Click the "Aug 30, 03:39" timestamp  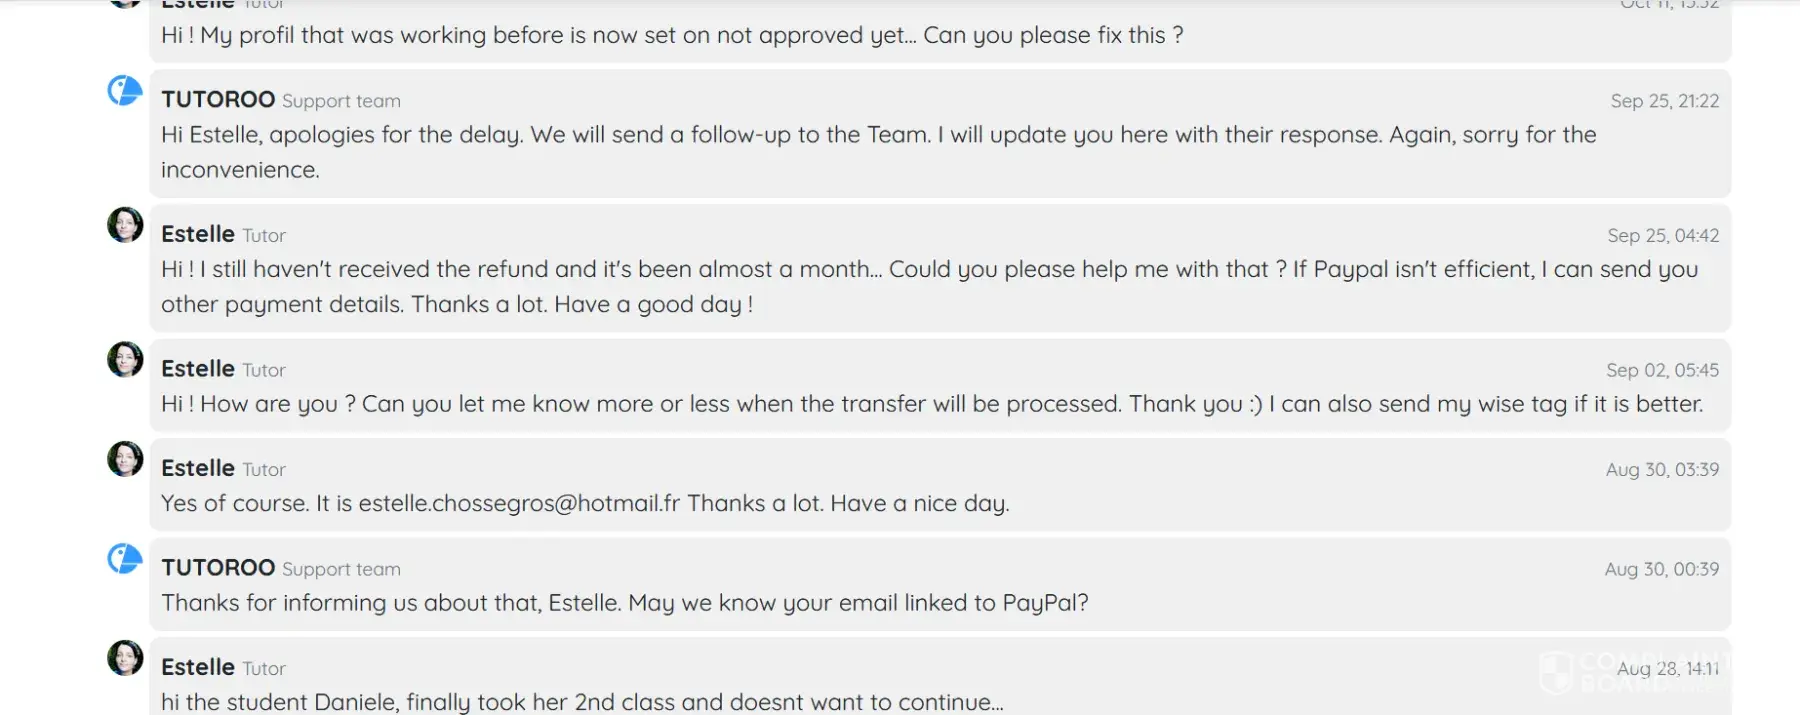tap(1662, 470)
